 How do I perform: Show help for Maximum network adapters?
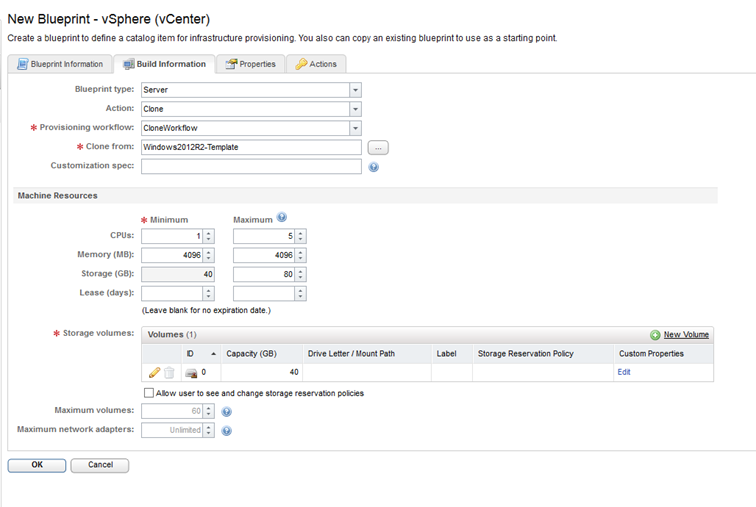227,431
